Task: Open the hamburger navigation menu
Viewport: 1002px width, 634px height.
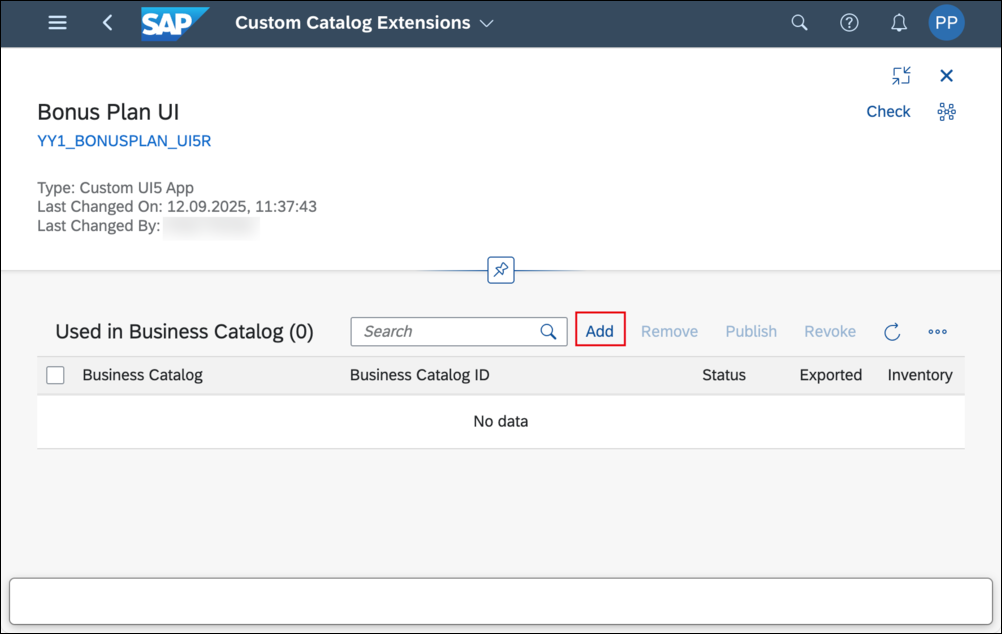Action: pos(58,23)
